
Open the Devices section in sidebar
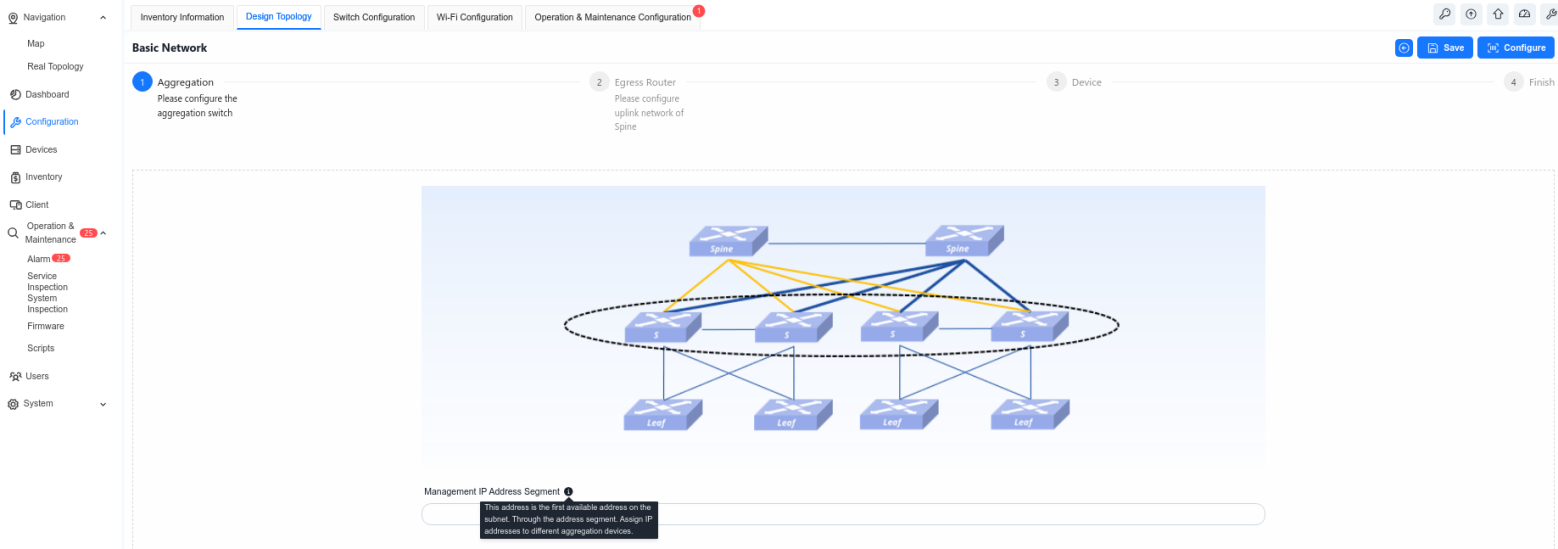[41, 149]
